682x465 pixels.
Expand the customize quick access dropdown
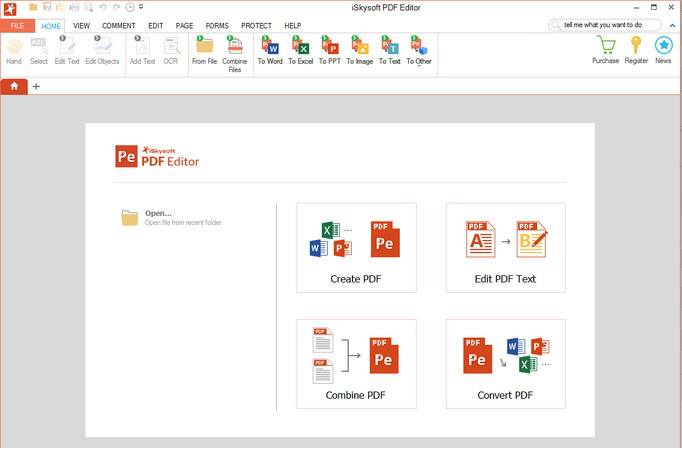pos(141,7)
